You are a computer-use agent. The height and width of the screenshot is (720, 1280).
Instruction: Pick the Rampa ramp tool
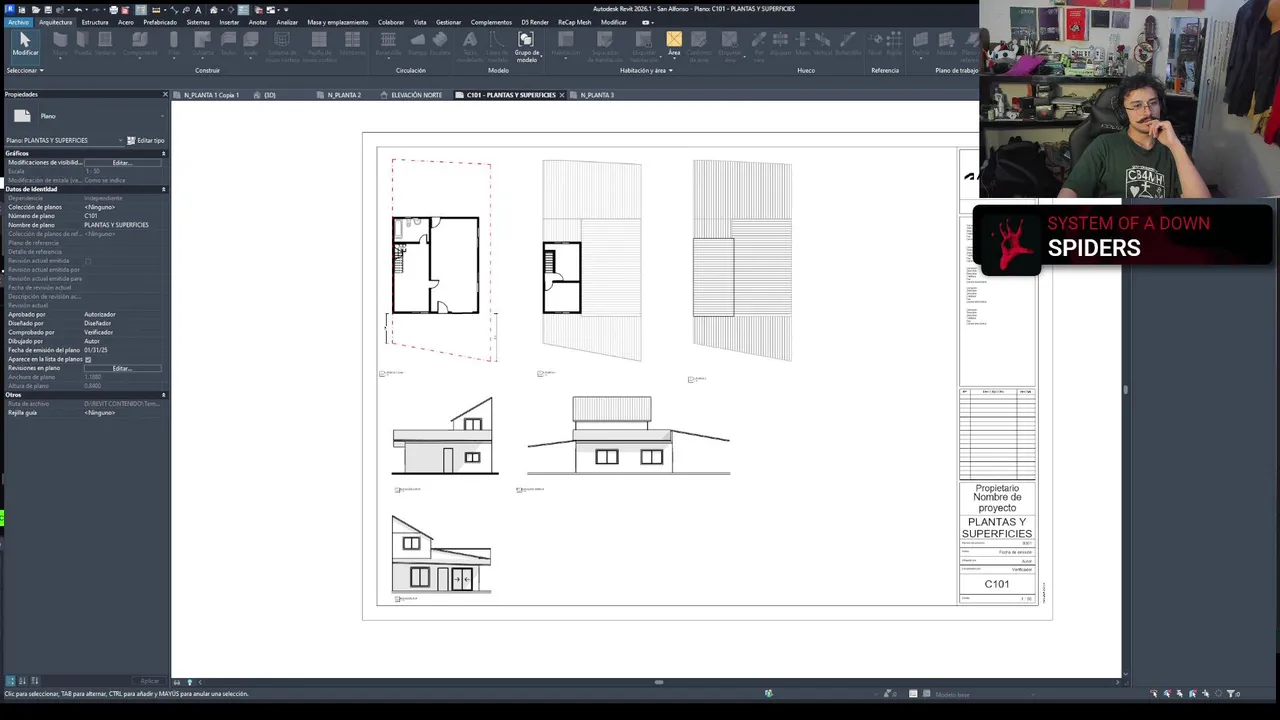[417, 44]
